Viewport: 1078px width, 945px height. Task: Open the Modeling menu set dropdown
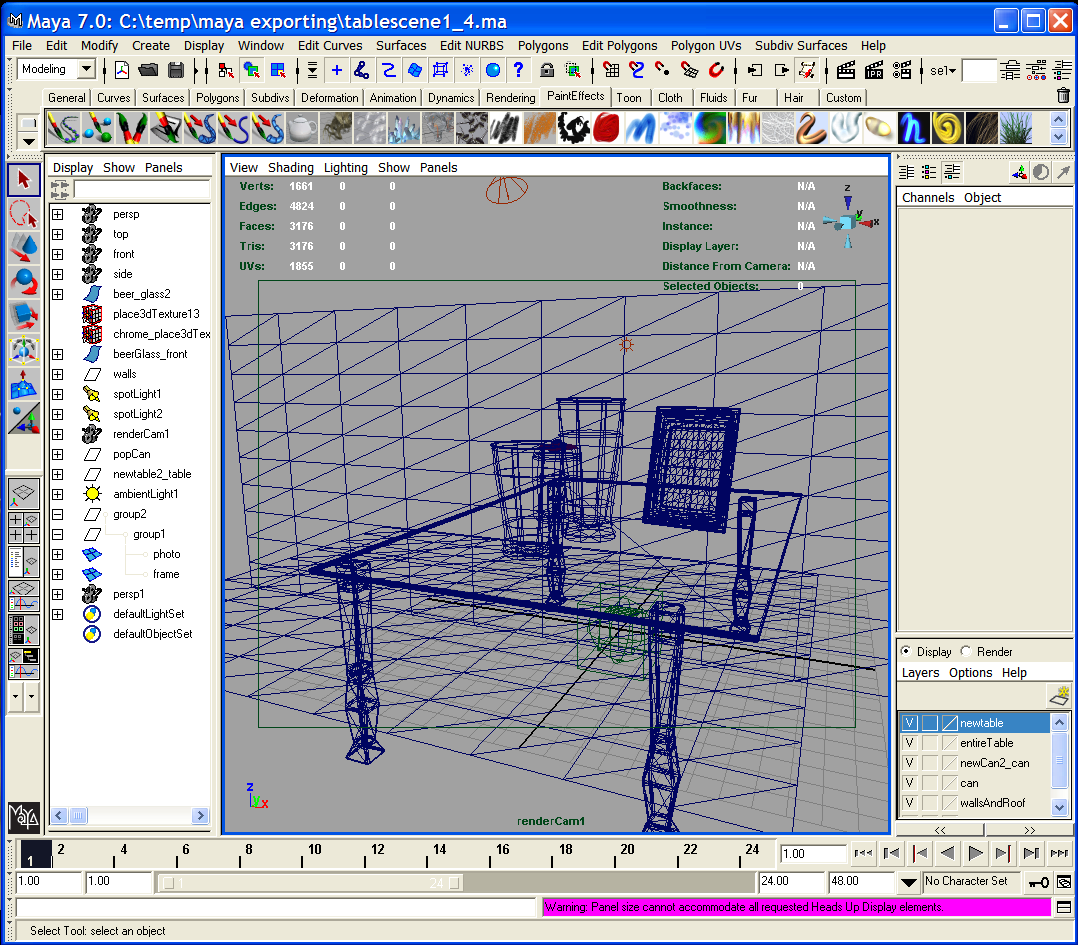point(86,69)
